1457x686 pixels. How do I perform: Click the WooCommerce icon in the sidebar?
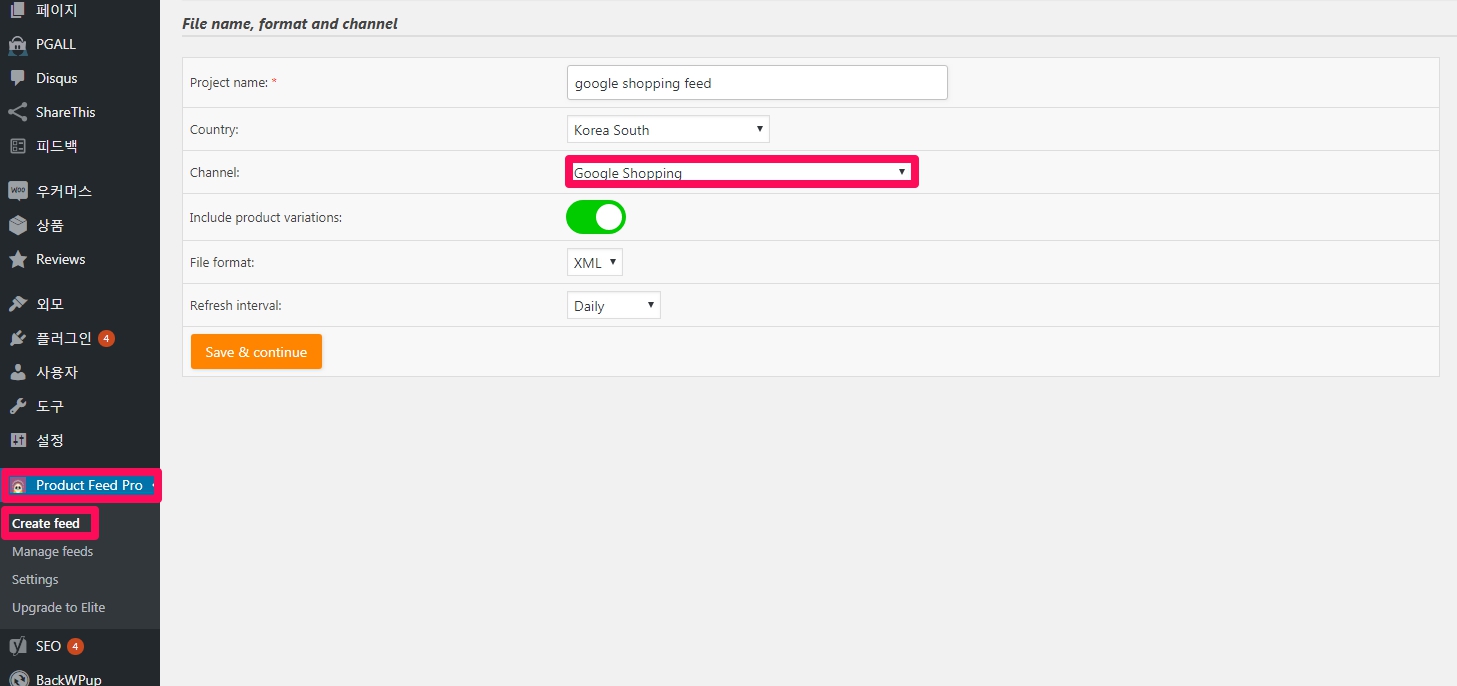tap(17, 191)
